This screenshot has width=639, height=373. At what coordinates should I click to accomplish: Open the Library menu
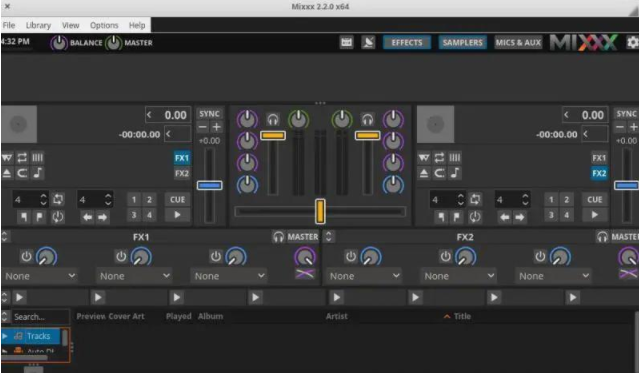click(38, 25)
